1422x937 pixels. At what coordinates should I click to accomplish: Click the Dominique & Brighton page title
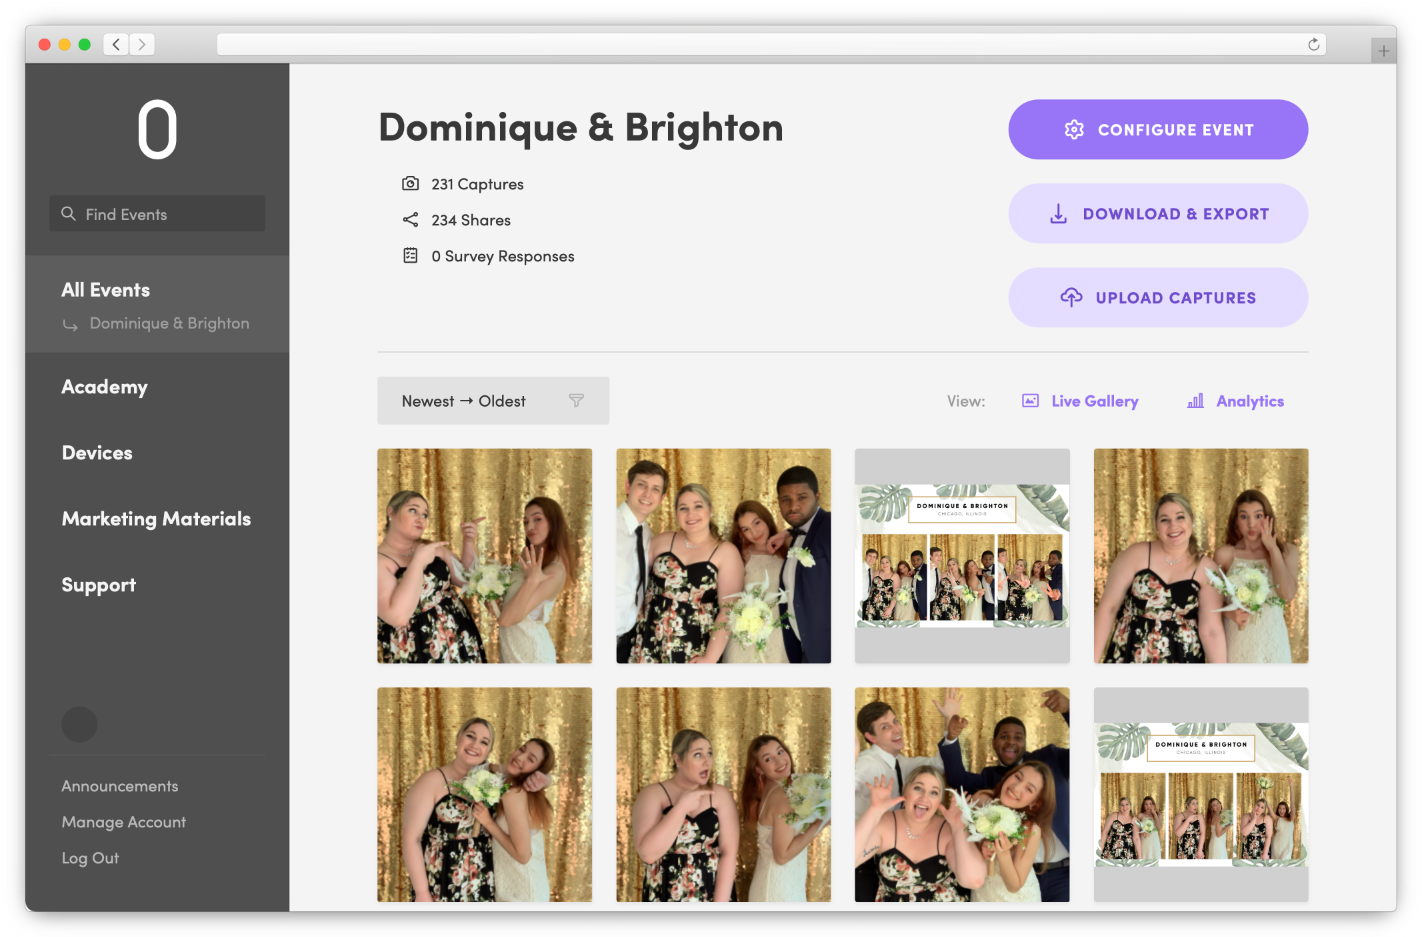click(x=581, y=127)
